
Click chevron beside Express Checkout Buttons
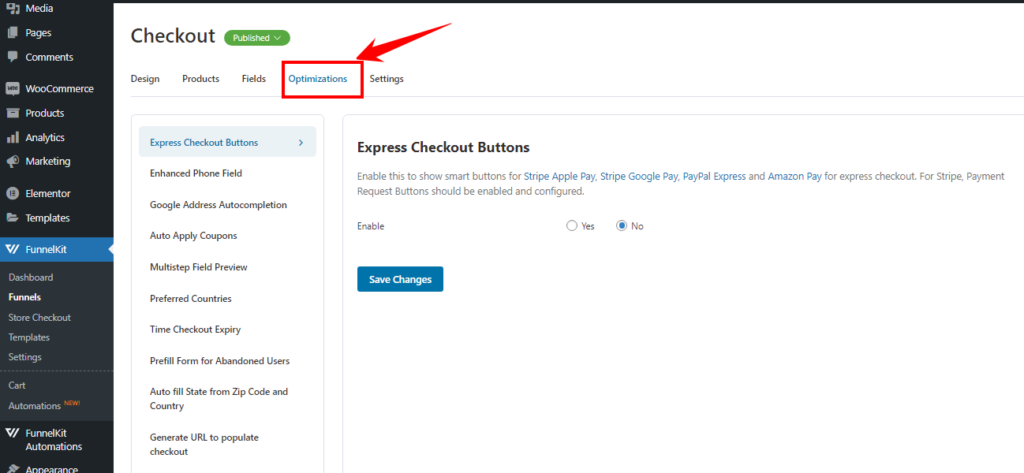[x=301, y=142]
